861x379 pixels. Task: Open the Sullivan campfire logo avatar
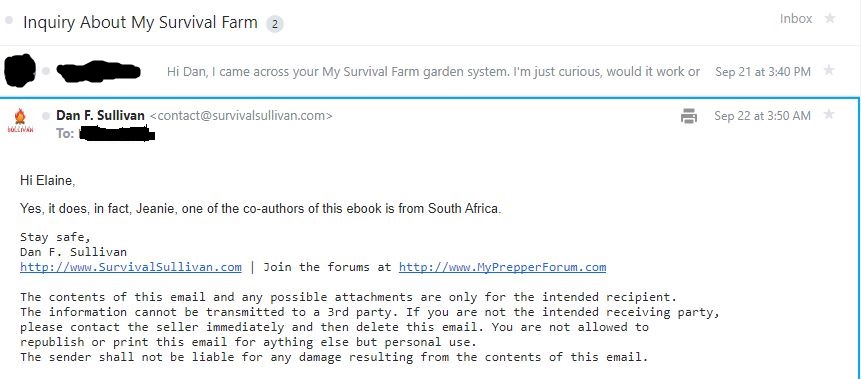(x=20, y=120)
